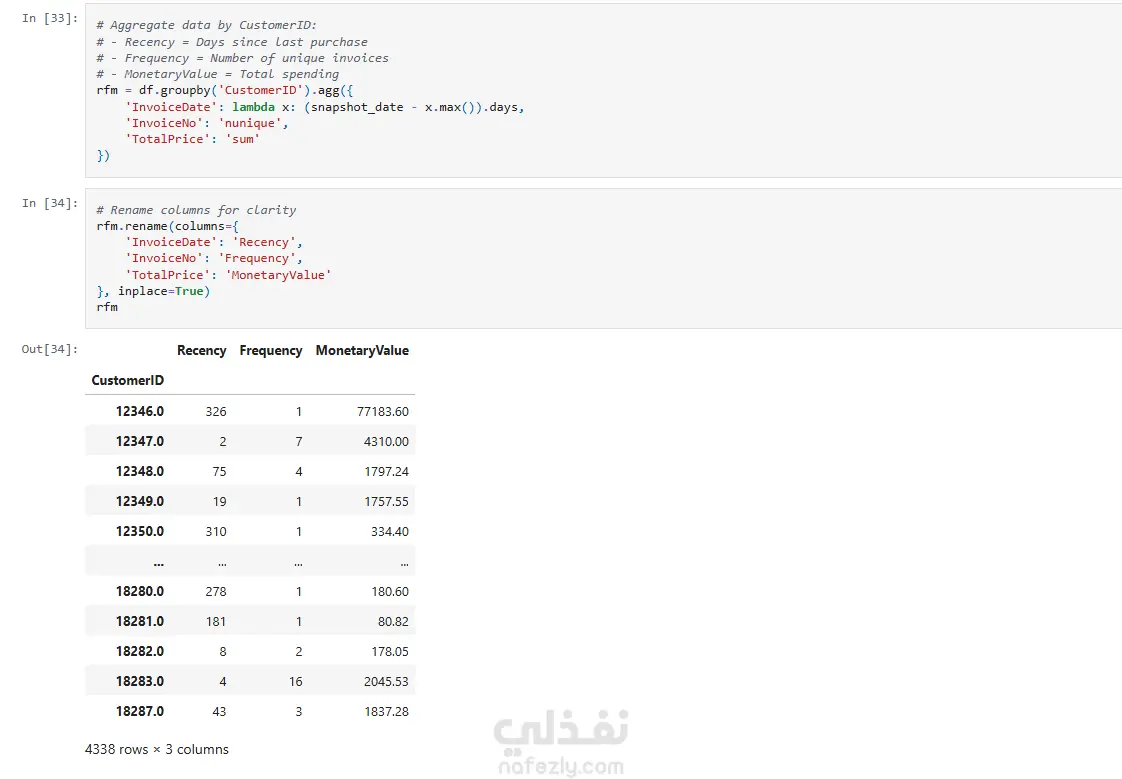Click recency value 278
Viewport: 1122px width, 779px height.
[215, 592]
